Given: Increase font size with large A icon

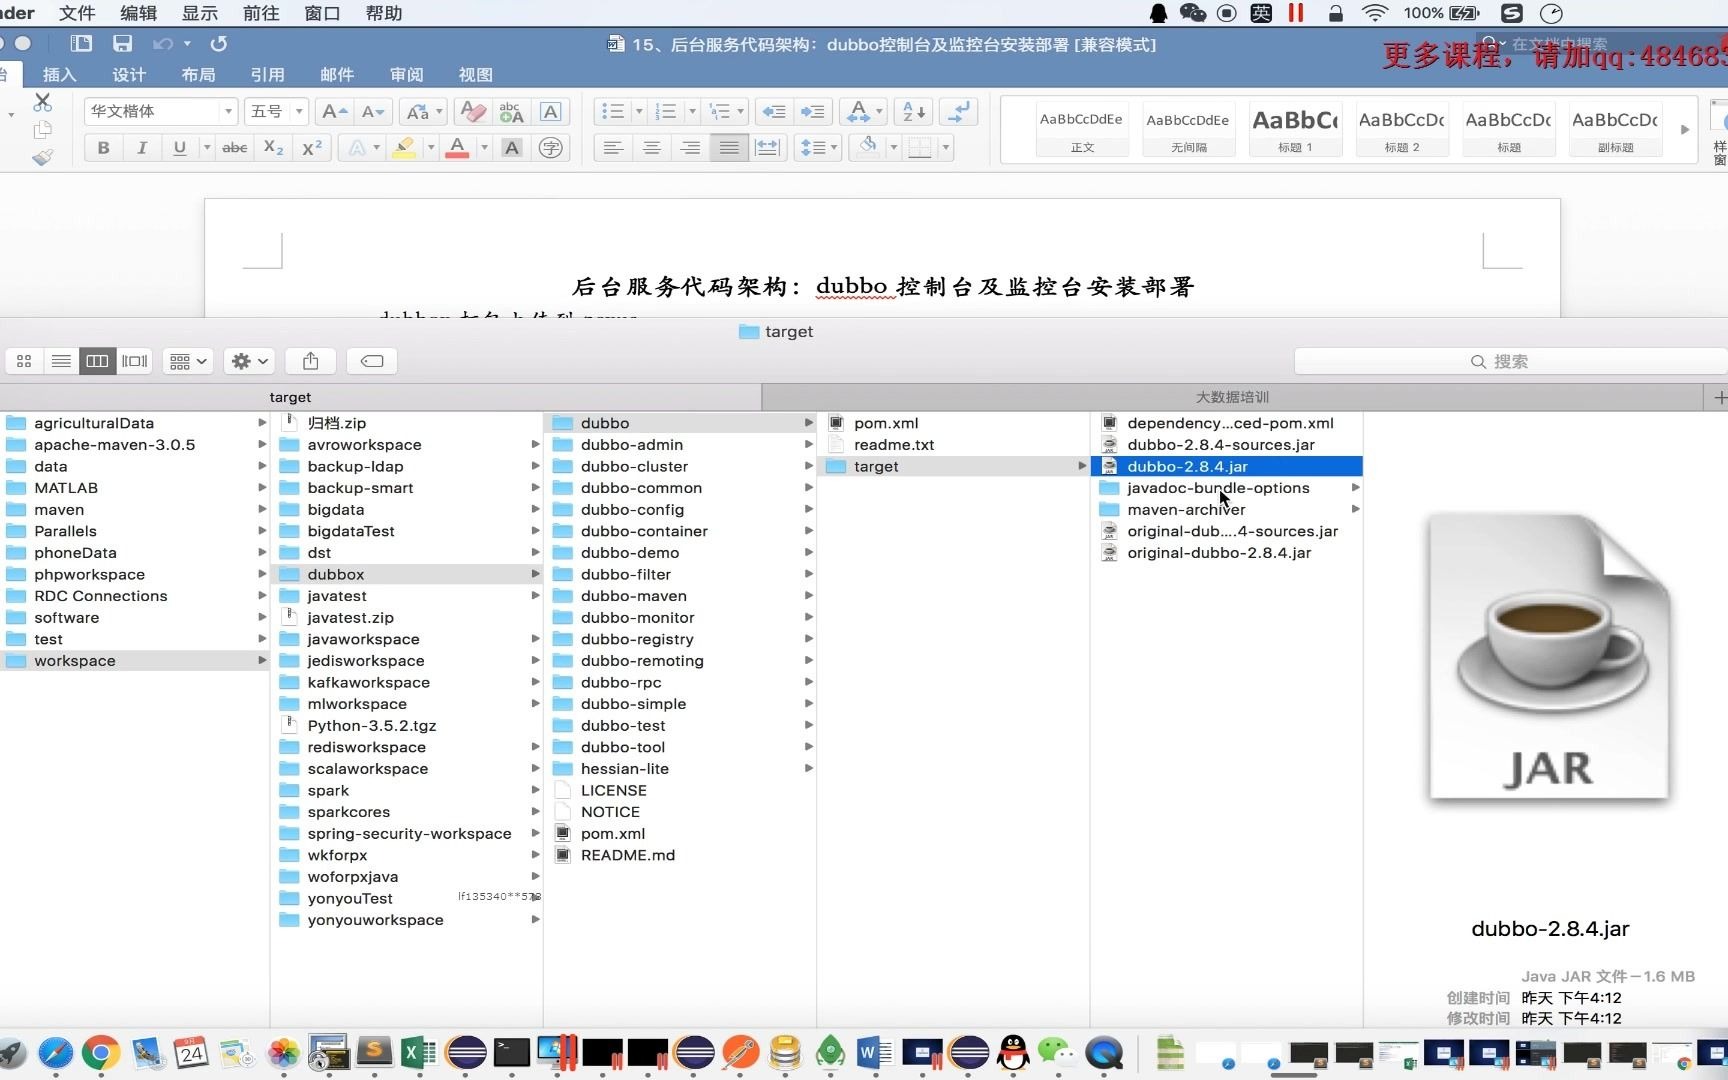Looking at the screenshot, I should (334, 112).
